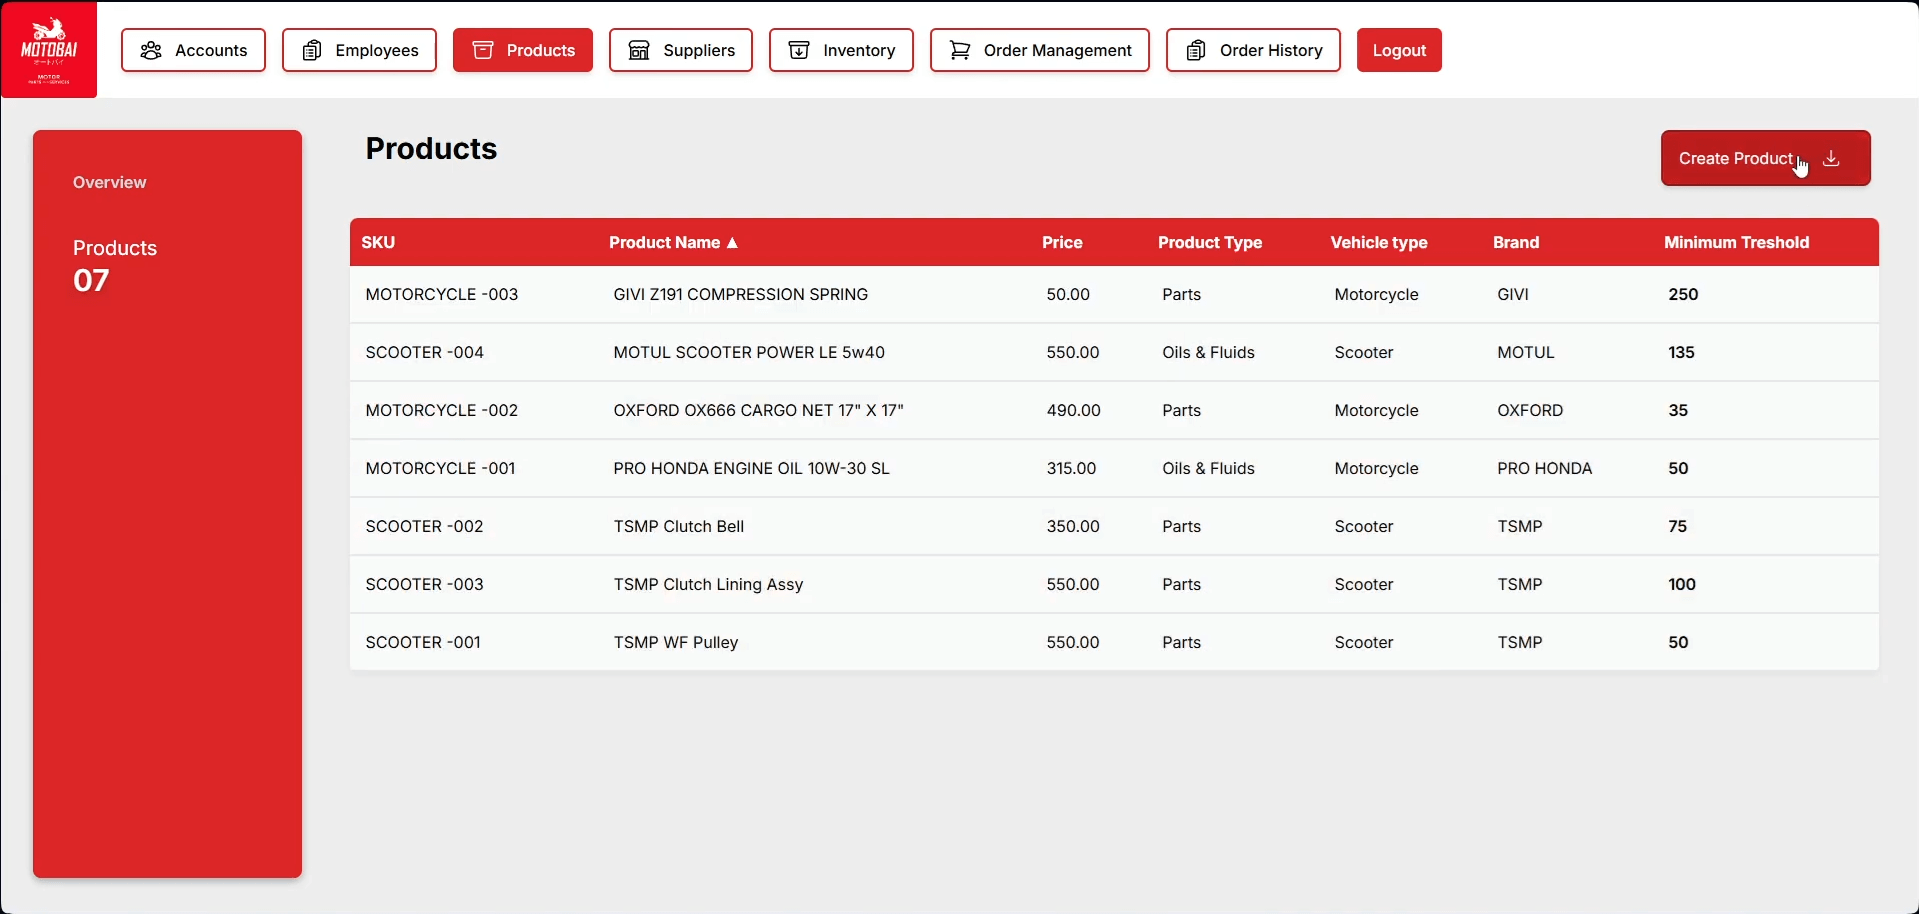Select SKU SCOOTER -004
The height and width of the screenshot is (914, 1919).
pos(424,352)
